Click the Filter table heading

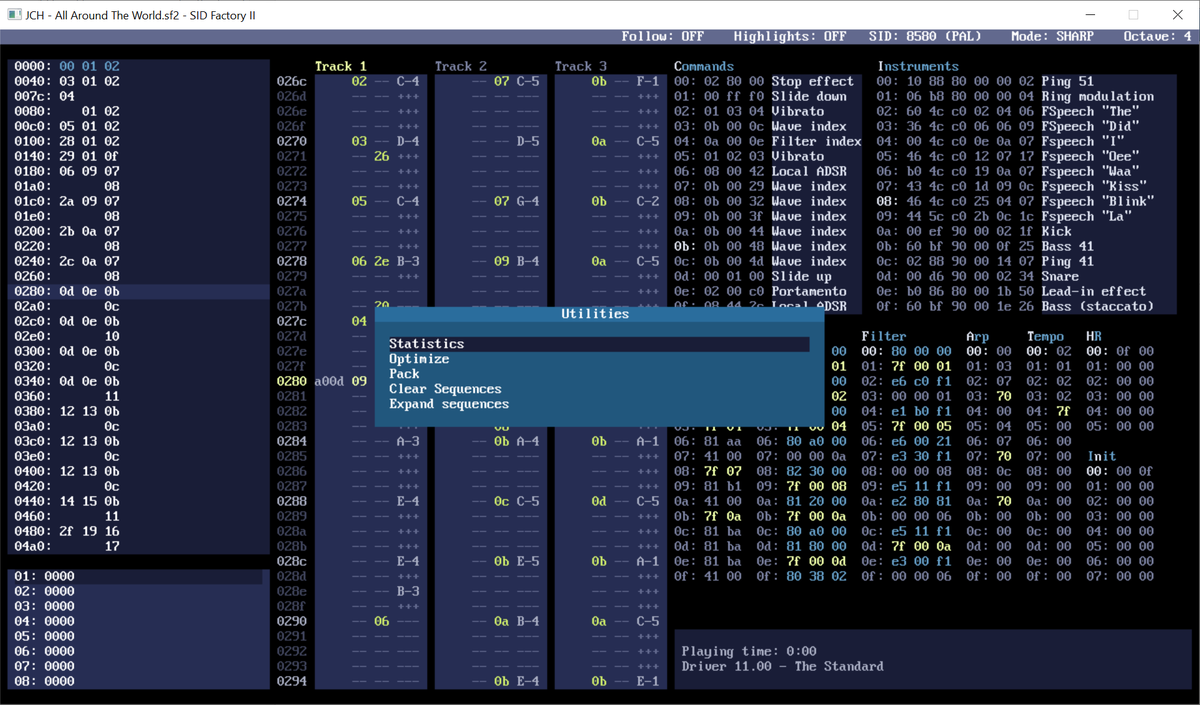tap(884, 337)
